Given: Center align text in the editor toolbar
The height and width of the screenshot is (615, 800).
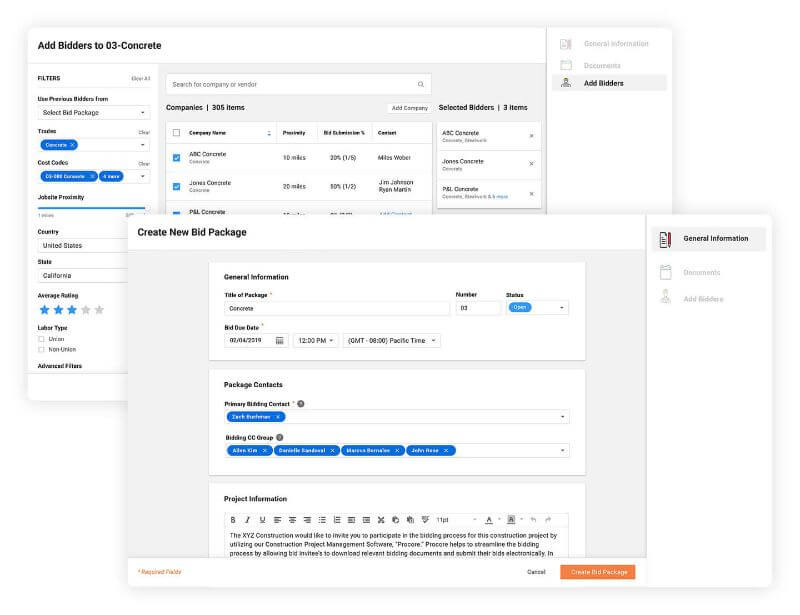Looking at the screenshot, I should 292,520.
